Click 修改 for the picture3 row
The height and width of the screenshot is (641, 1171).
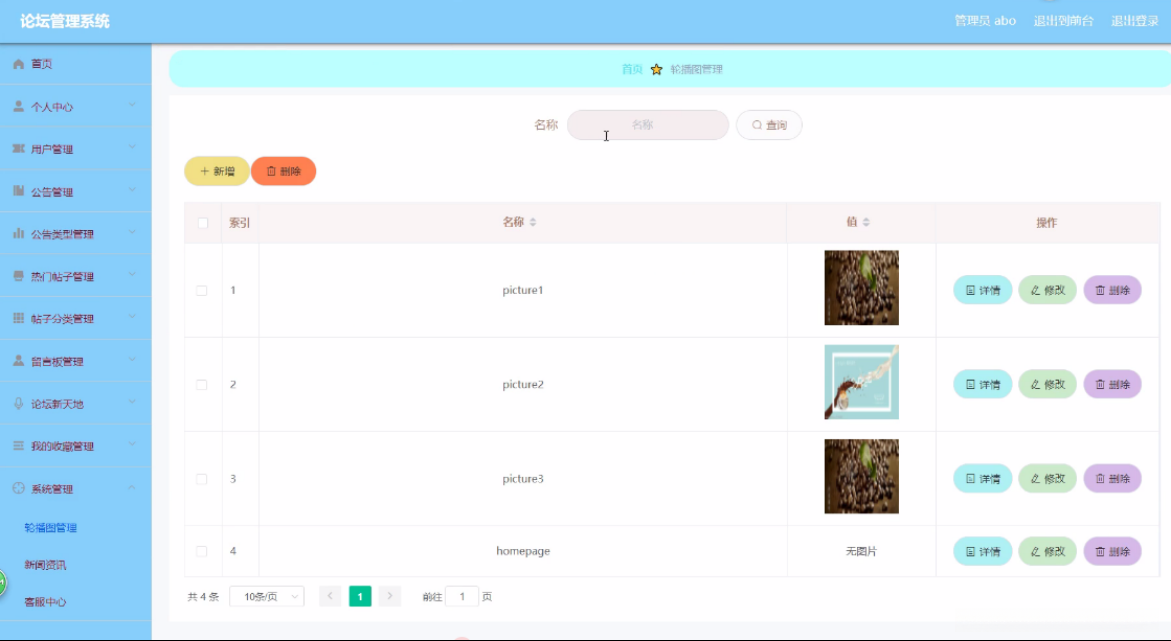(1048, 478)
